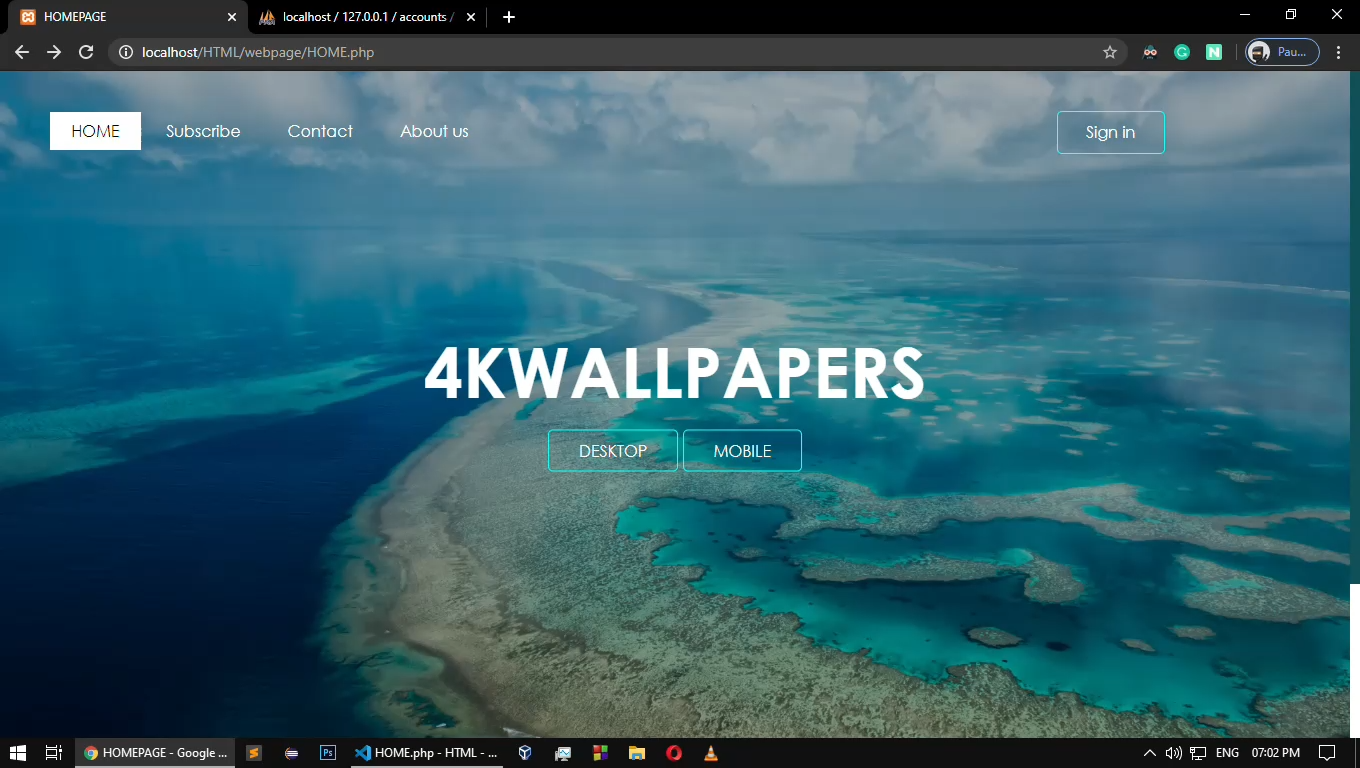Viewport: 1360px width, 768px height.
Task: Open VirtualBox from the taskbar
Action: 525,752
